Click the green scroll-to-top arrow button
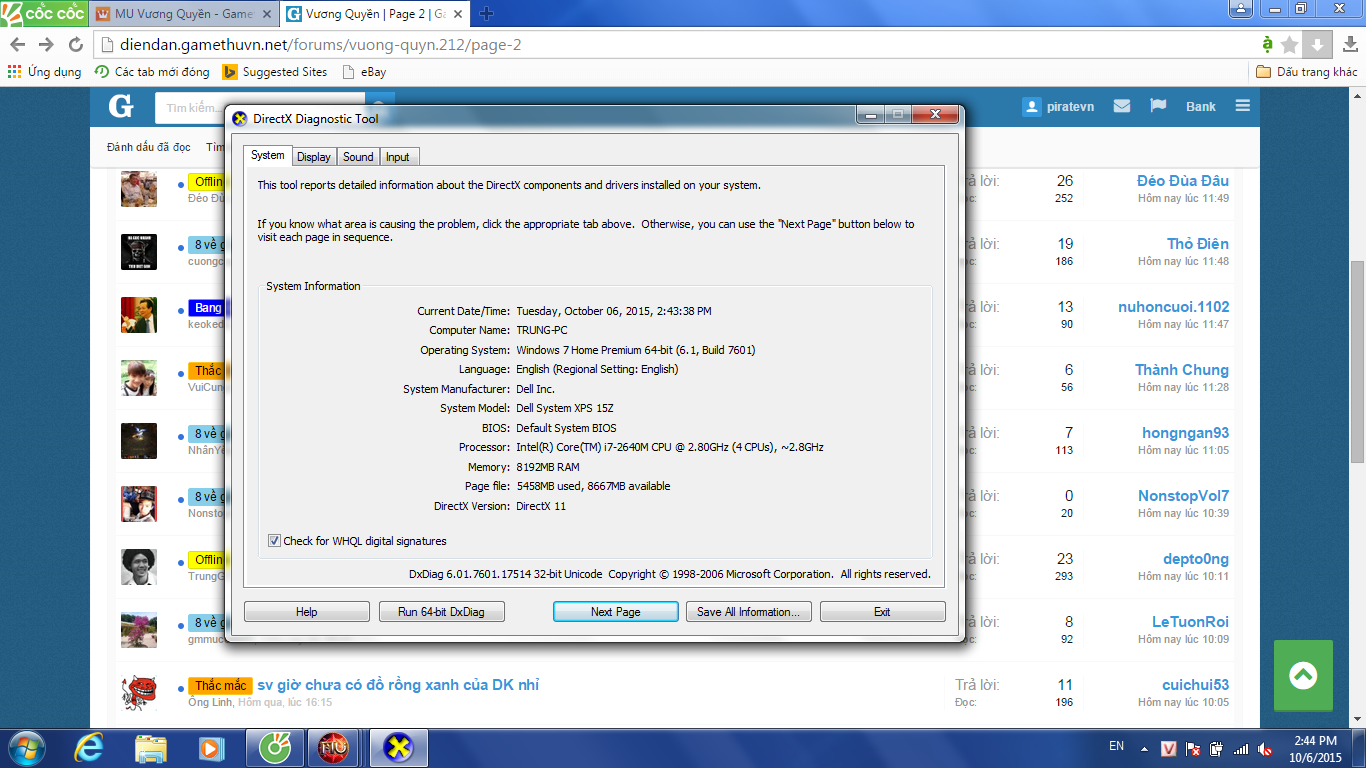 click(1303, 676)
